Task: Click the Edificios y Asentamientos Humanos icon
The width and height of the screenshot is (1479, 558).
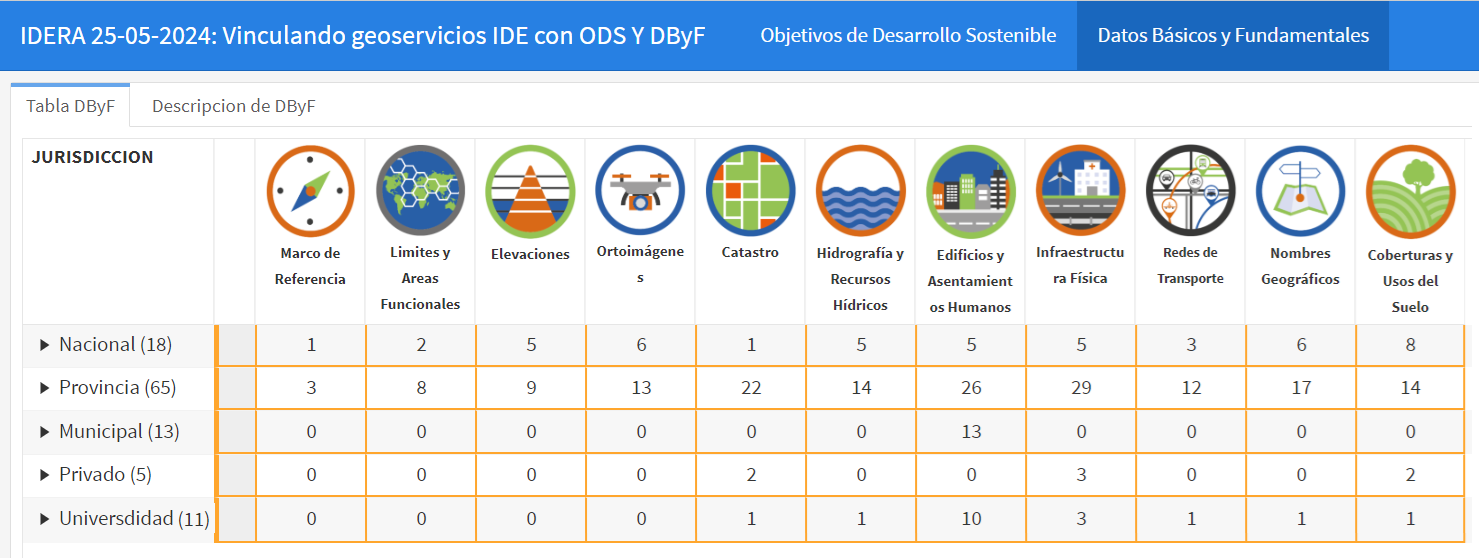Action: 970,191
